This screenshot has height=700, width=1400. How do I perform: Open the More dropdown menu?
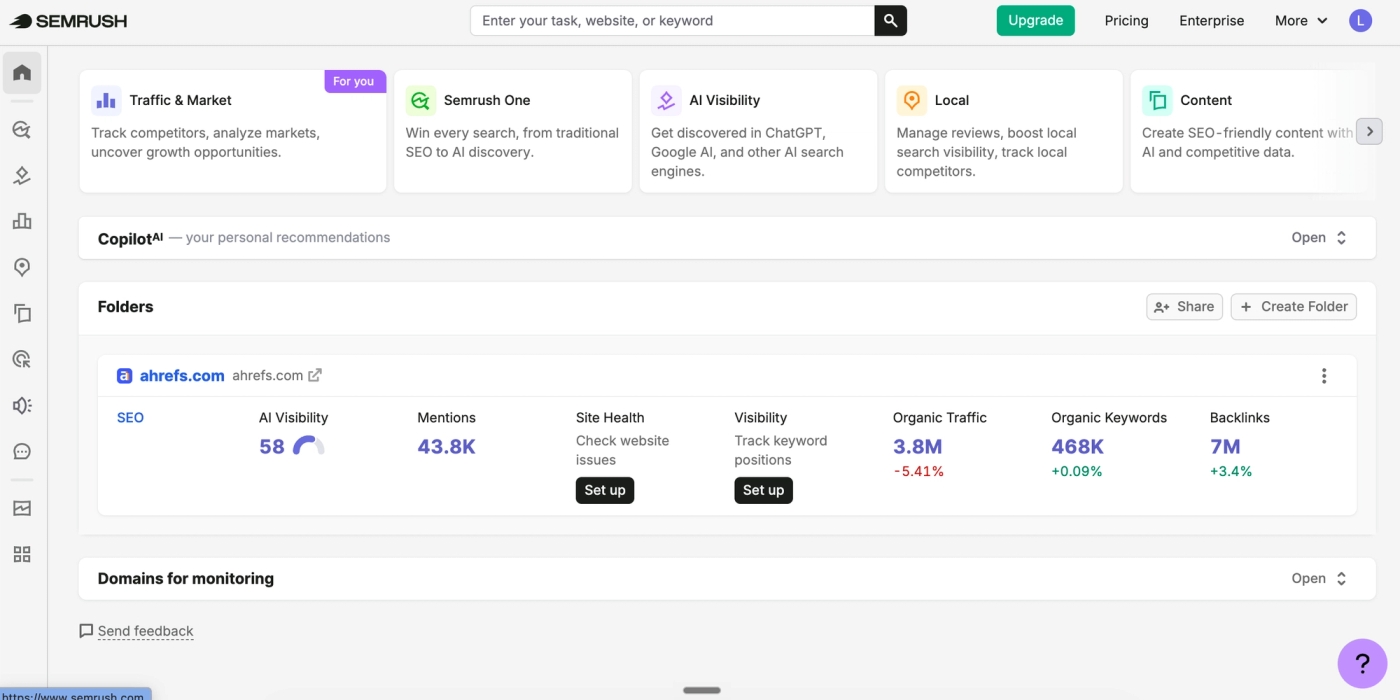click(1301, 21)
